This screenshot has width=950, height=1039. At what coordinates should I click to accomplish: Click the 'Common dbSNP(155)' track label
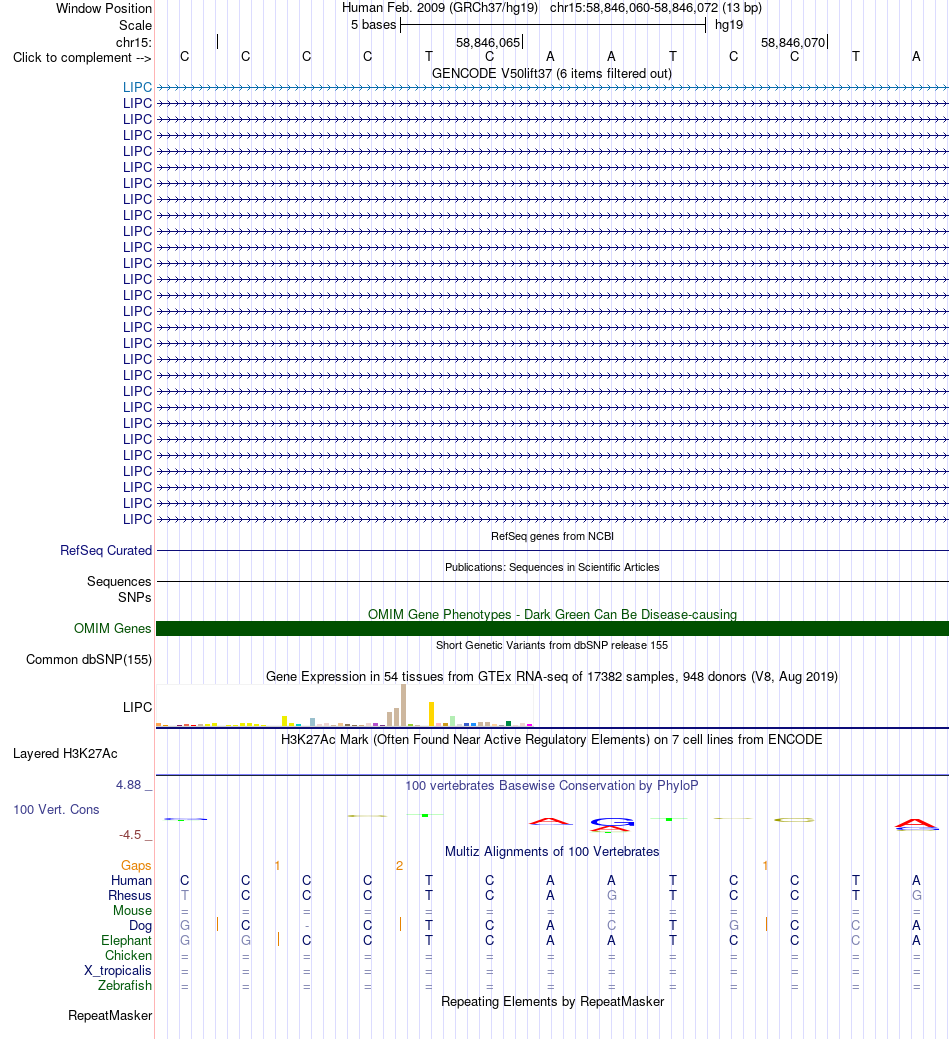pos(89,659)
